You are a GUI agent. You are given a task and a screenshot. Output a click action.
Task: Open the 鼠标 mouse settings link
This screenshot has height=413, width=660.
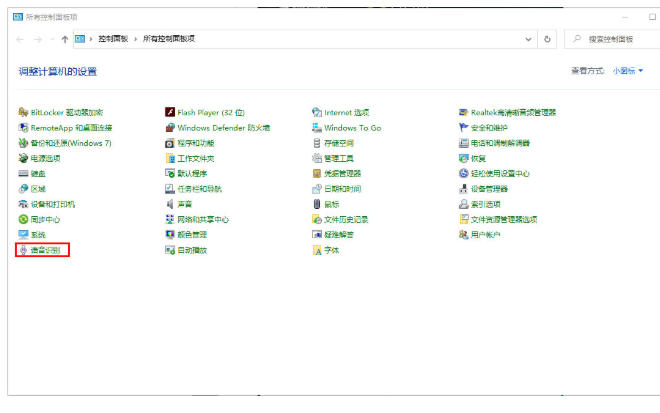click(331, 204)
